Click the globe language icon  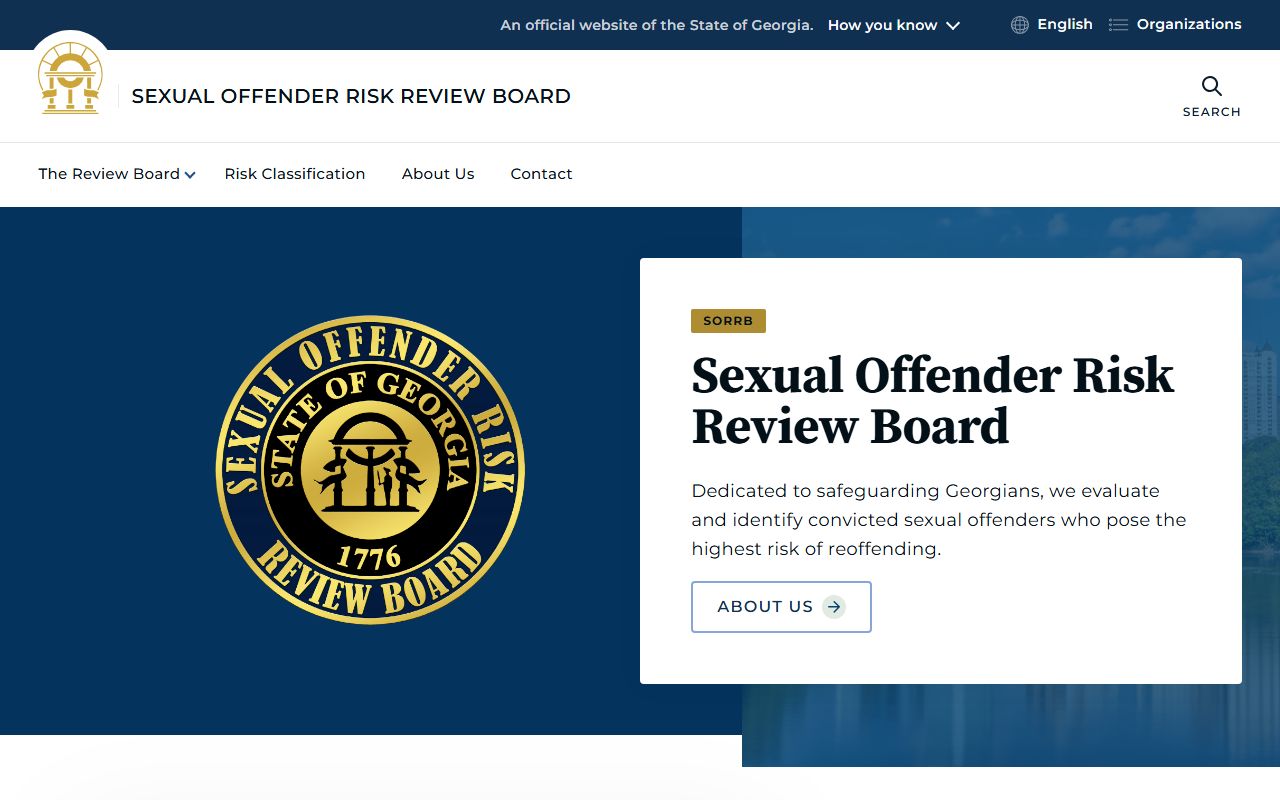click(1020, 25)
